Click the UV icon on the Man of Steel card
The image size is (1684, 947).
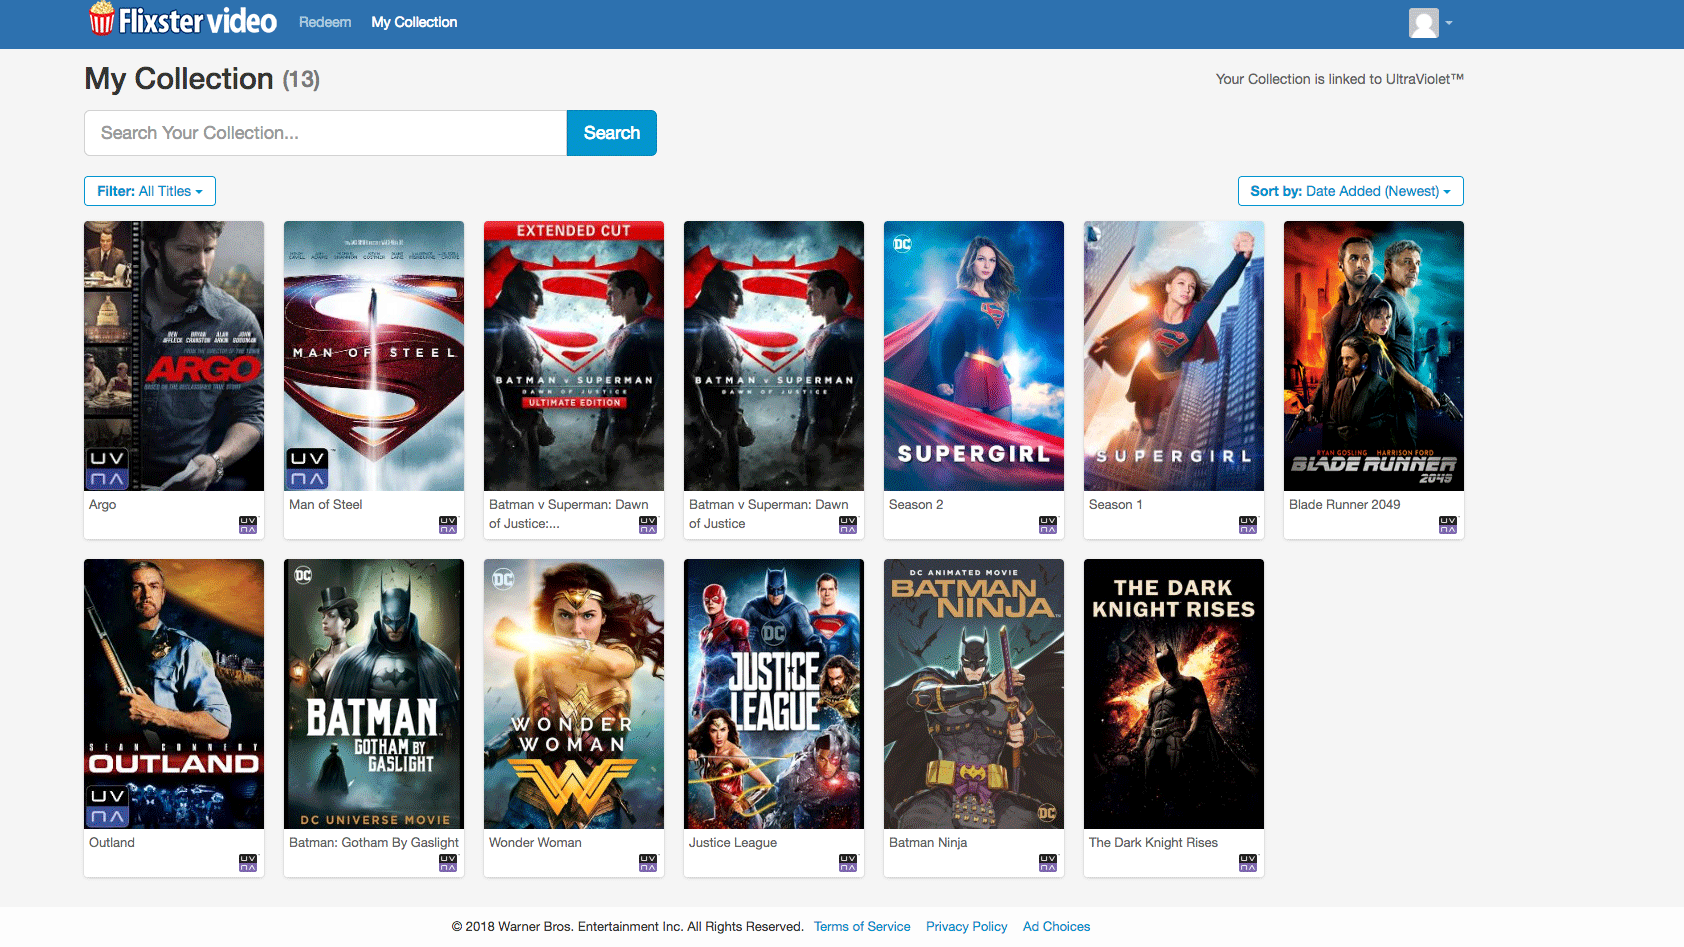click(447, 523)
